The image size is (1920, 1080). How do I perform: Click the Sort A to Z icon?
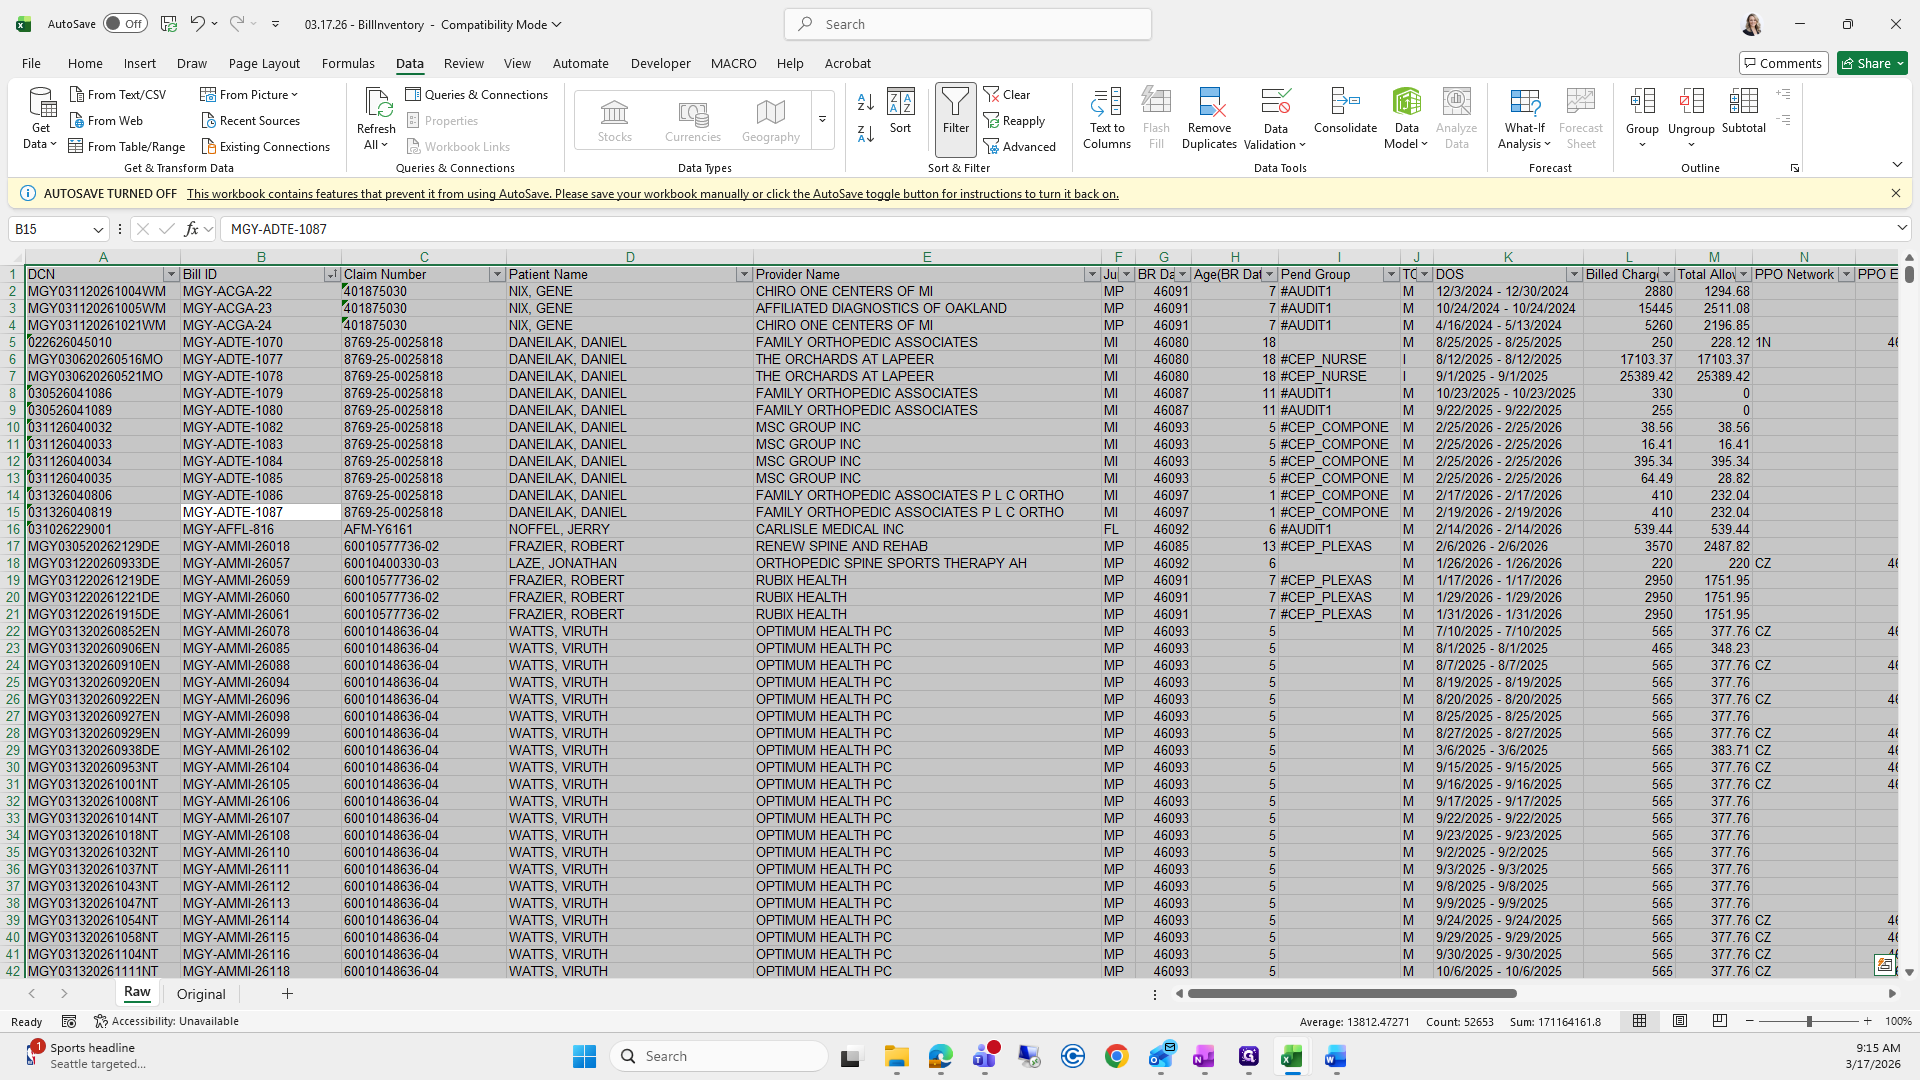(866, 102)
